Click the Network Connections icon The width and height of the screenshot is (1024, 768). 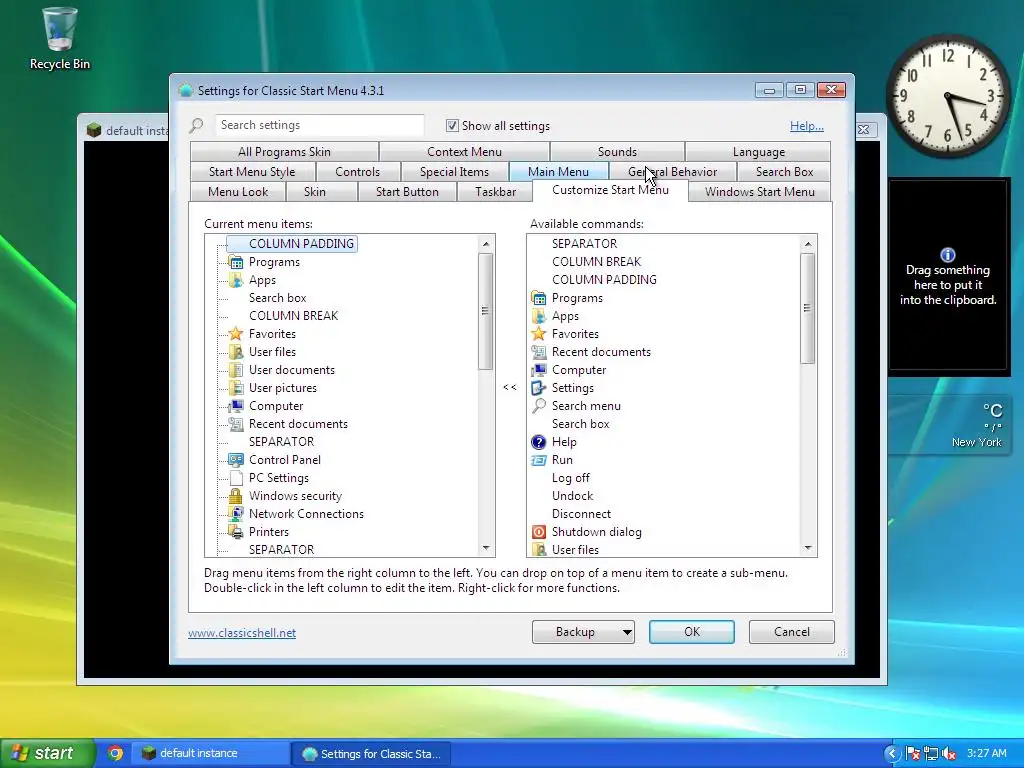(236, 514)
